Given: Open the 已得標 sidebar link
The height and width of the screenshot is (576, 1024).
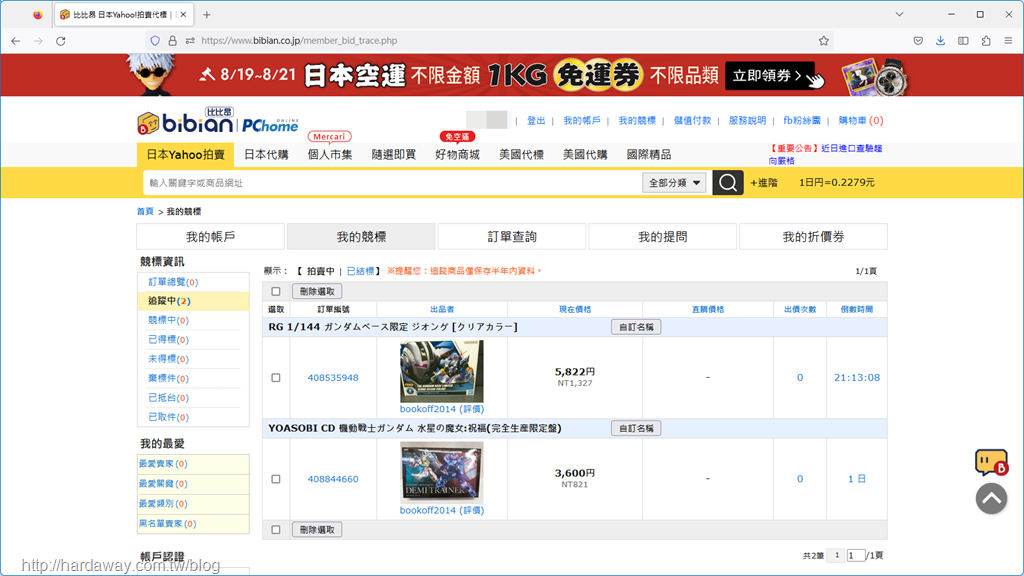Looking at the screenshot, I should (168, 340).
